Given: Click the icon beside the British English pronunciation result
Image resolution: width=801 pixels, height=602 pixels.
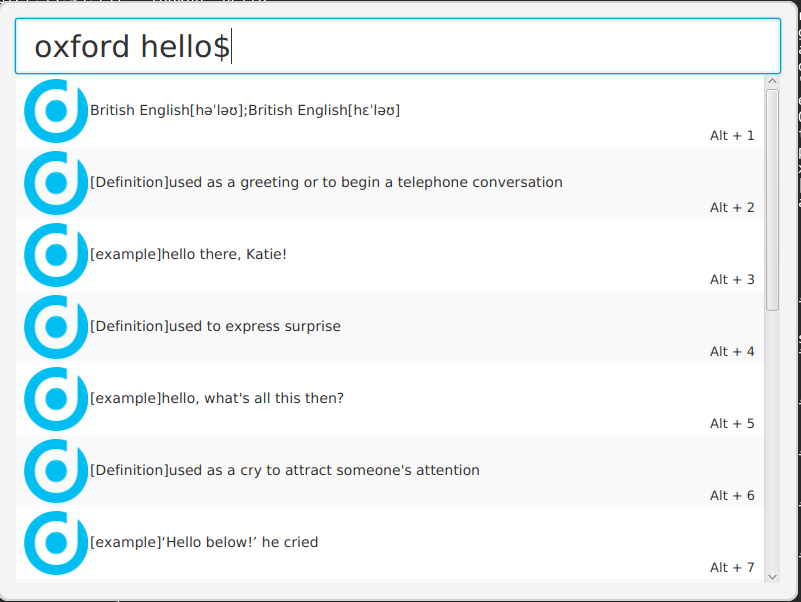Looking at the screenshot, I should (x=56, y=111).
